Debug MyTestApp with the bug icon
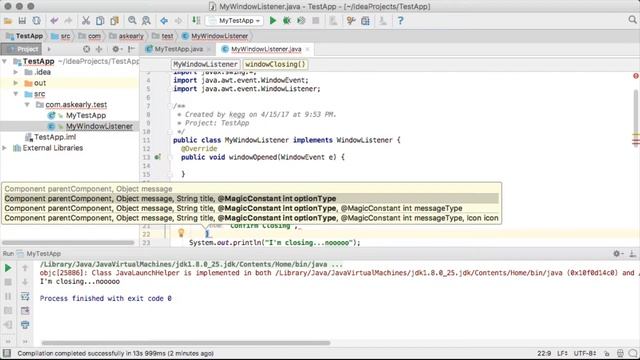This screenshot has width=640, height=360. [x=287, y=21]
